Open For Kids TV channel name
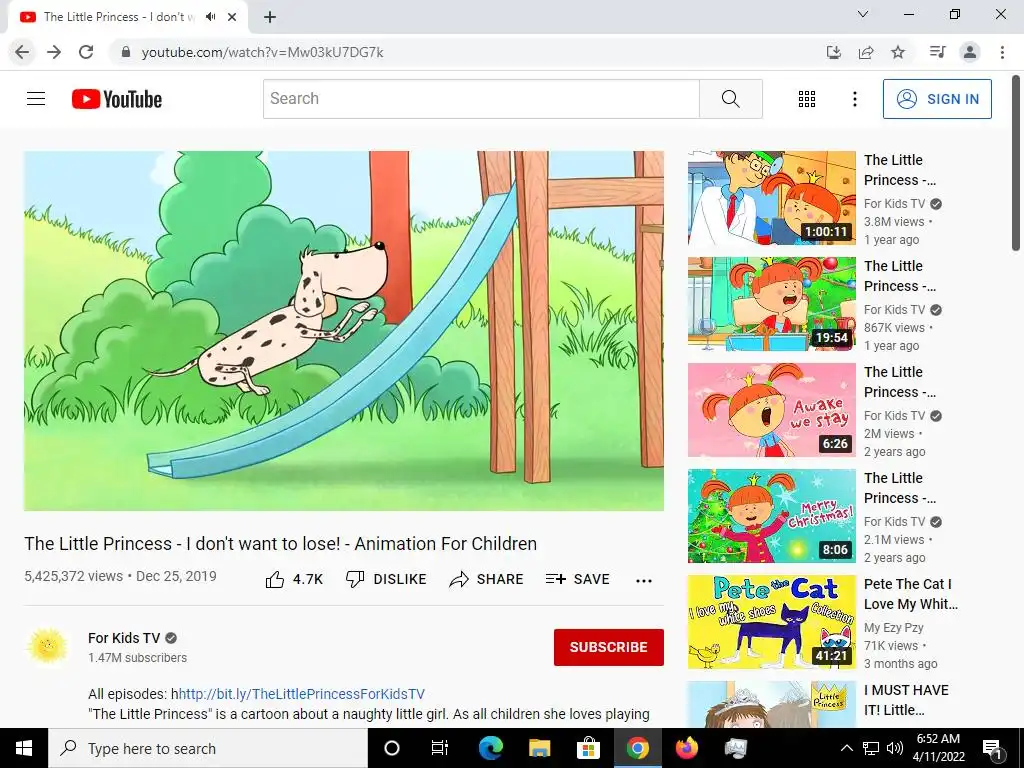This screenshot has width=1024, height=768. pos(124,638)
